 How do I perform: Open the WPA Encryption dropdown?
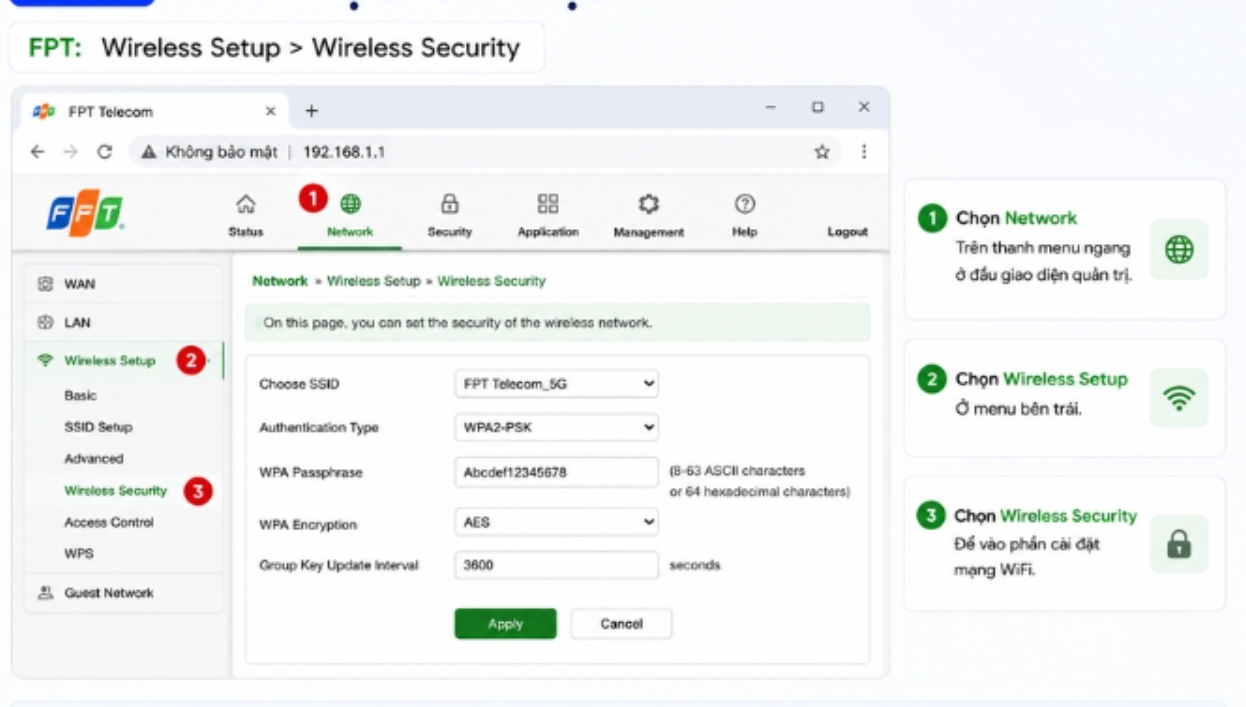[x=556, y=522]
